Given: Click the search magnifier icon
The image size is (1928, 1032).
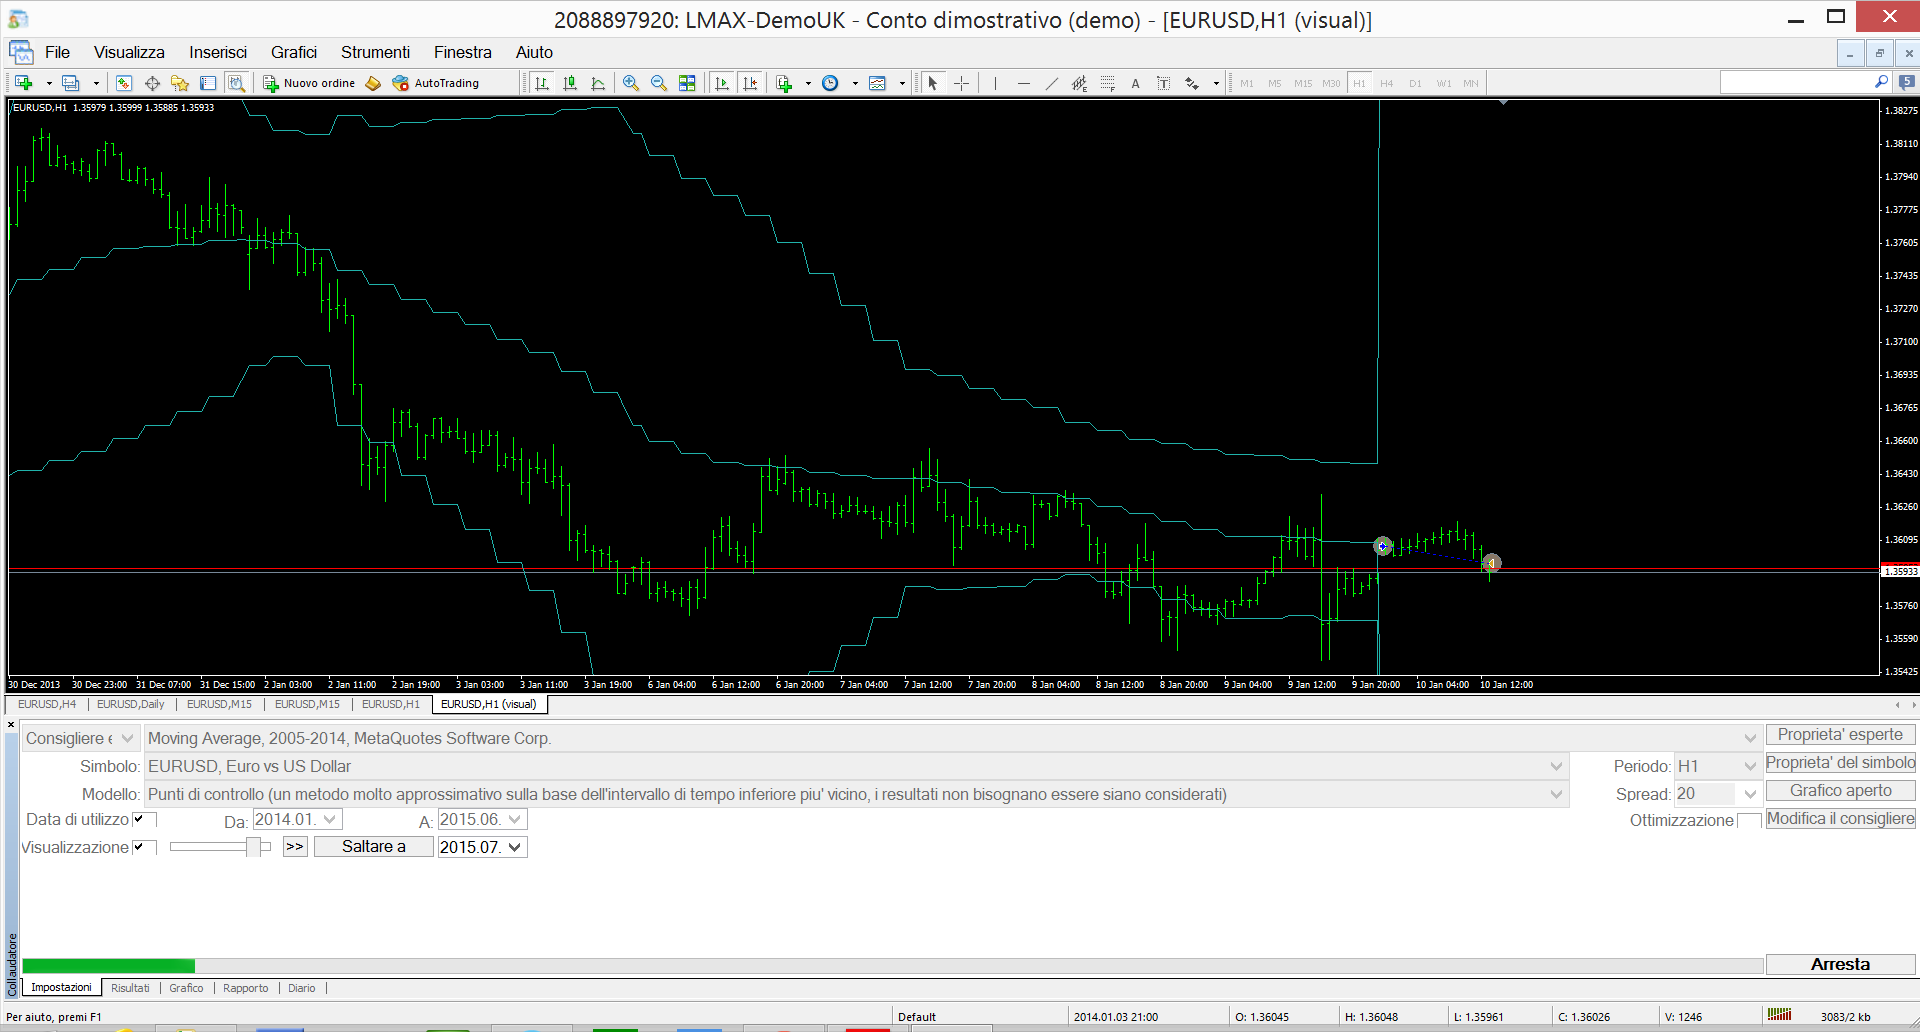Looking at the screenshot, I should pos(1880,82).
